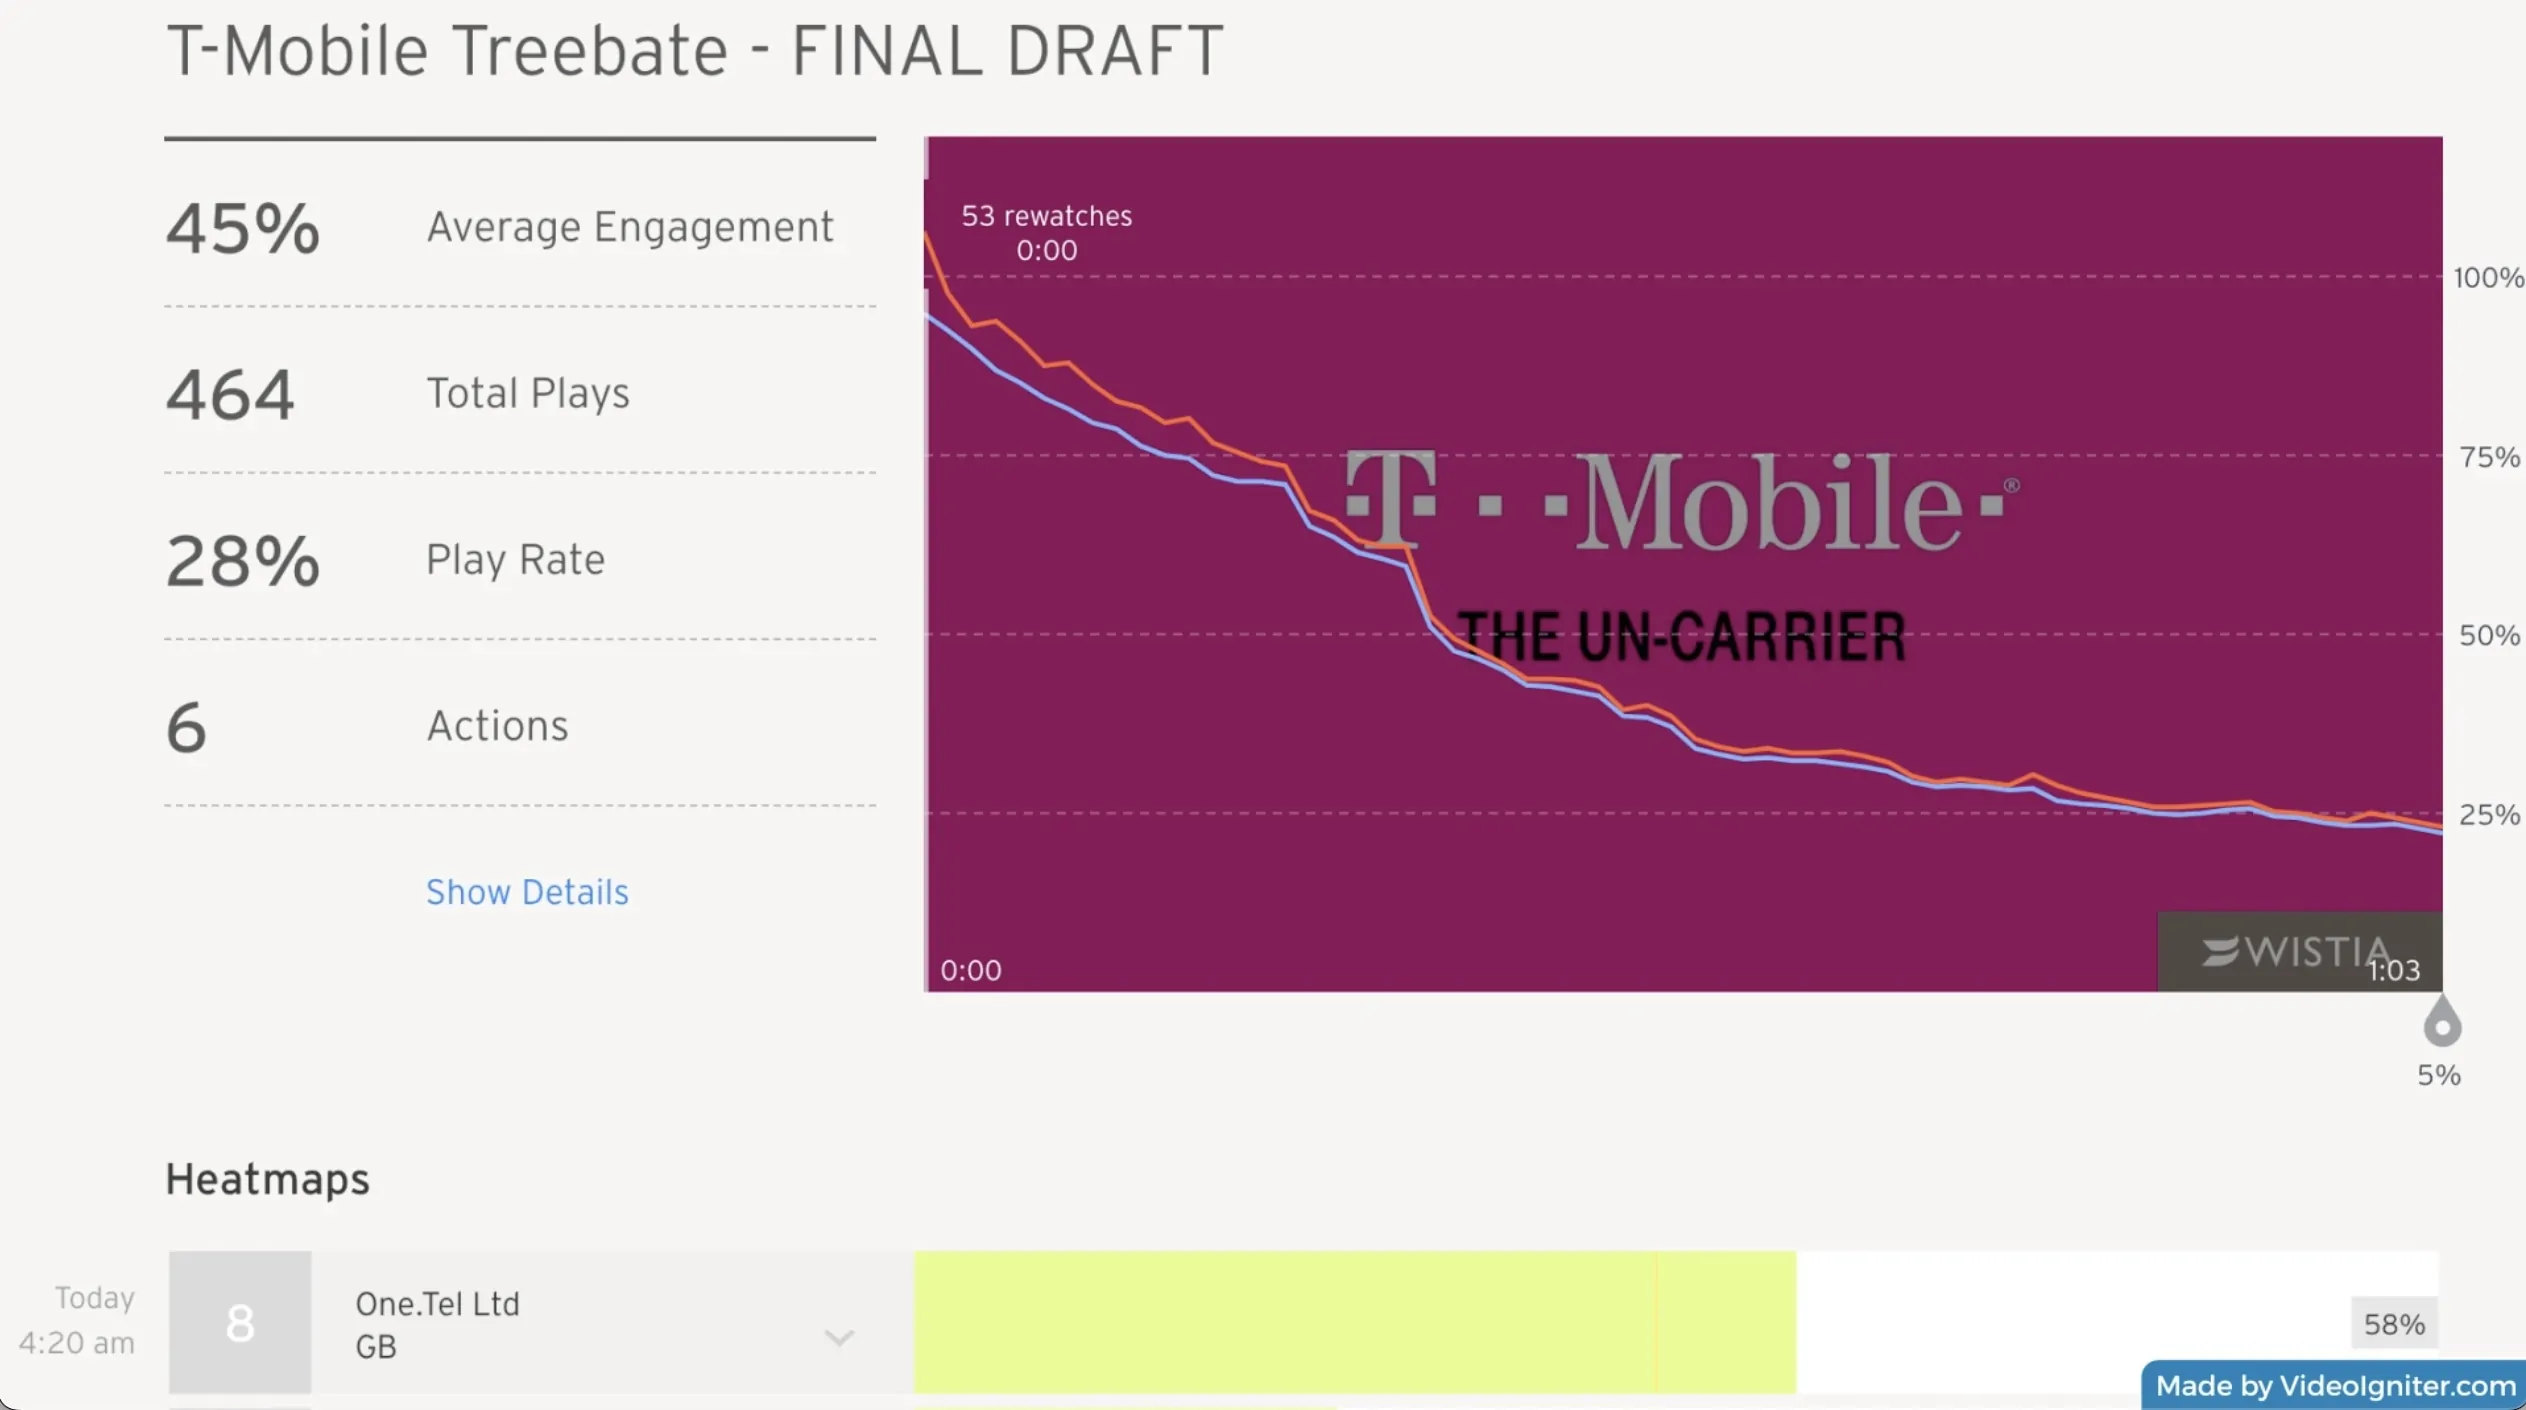Viewport: 2526px width, 1410px height.
Task: Click THE UN-CARRIER text in the video
Action: coord(1681,637)
